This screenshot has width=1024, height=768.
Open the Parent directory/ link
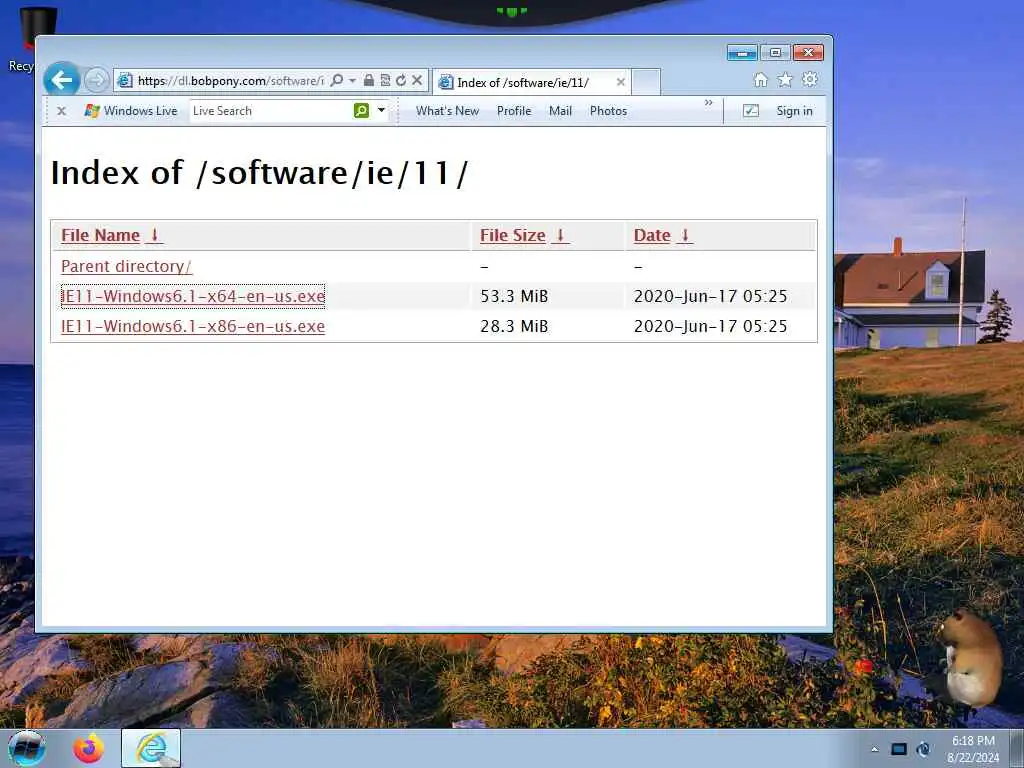pos(126,266)
